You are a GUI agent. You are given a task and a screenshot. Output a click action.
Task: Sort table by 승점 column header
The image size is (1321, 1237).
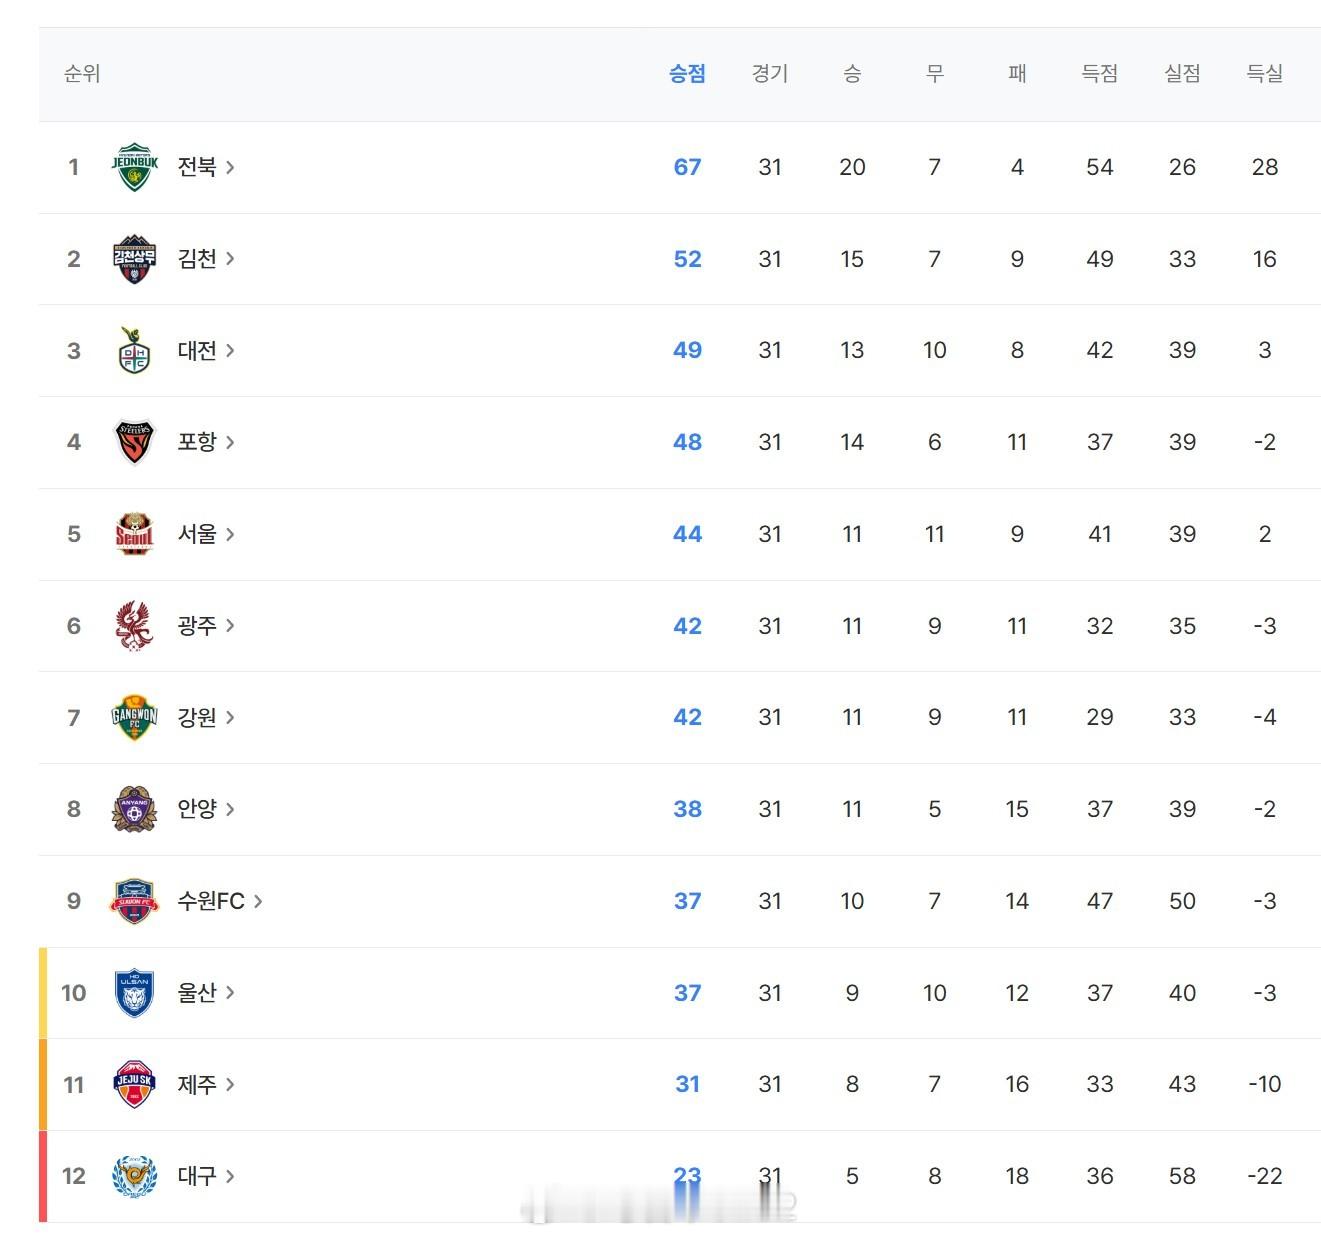pyautogui.click(x=687, y=73)
